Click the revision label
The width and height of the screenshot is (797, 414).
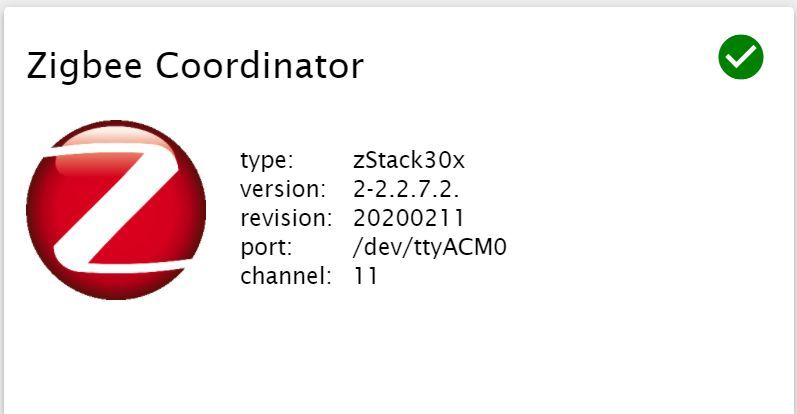click(286, 218)
